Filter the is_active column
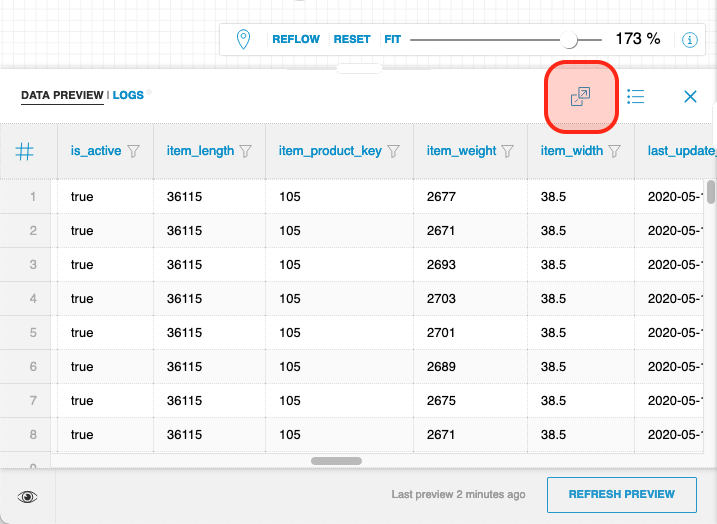Viewport: 717px width, 524px height. point(134,151)
